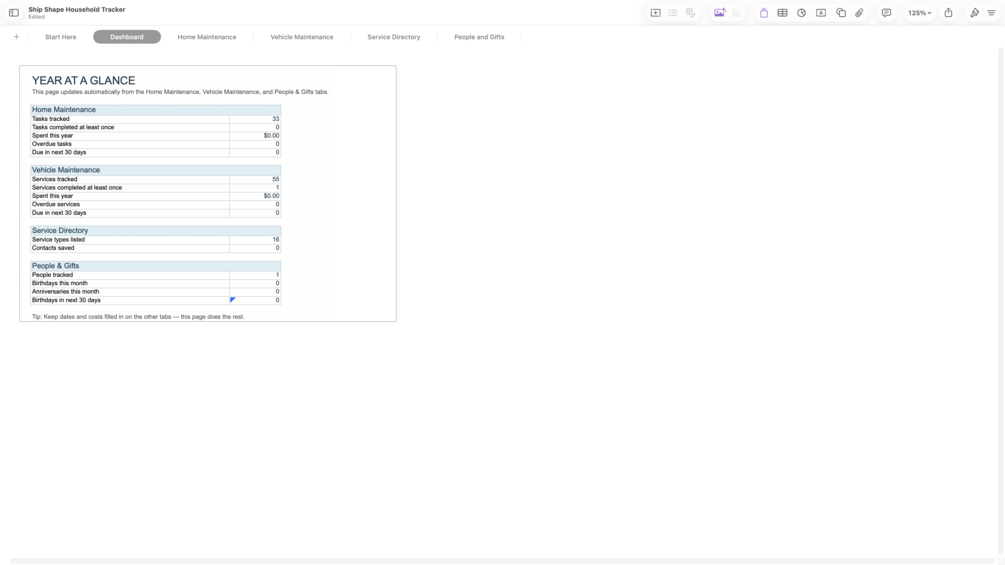
Task: Select the People tracked cell
Action: tap(129, 275)
